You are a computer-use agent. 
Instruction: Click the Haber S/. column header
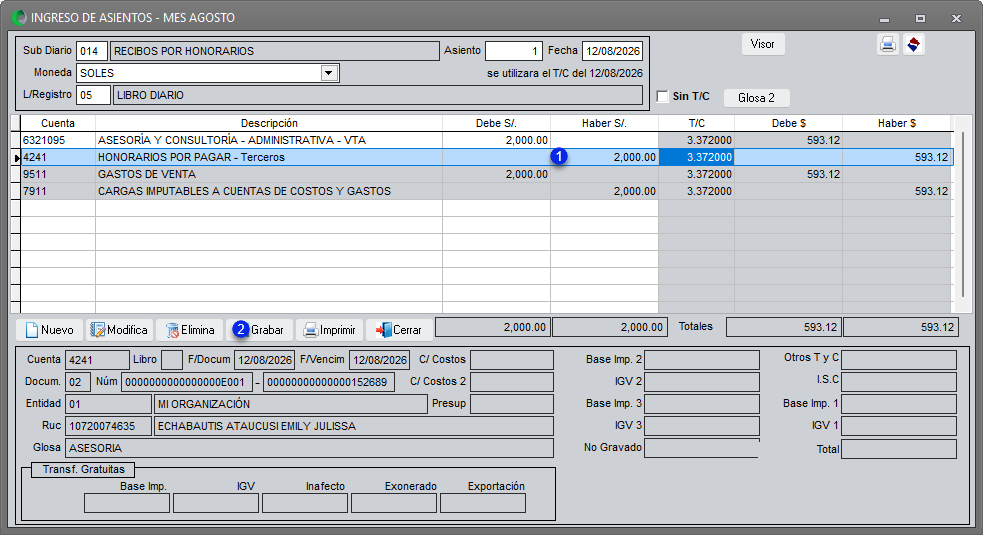[604, 124]
